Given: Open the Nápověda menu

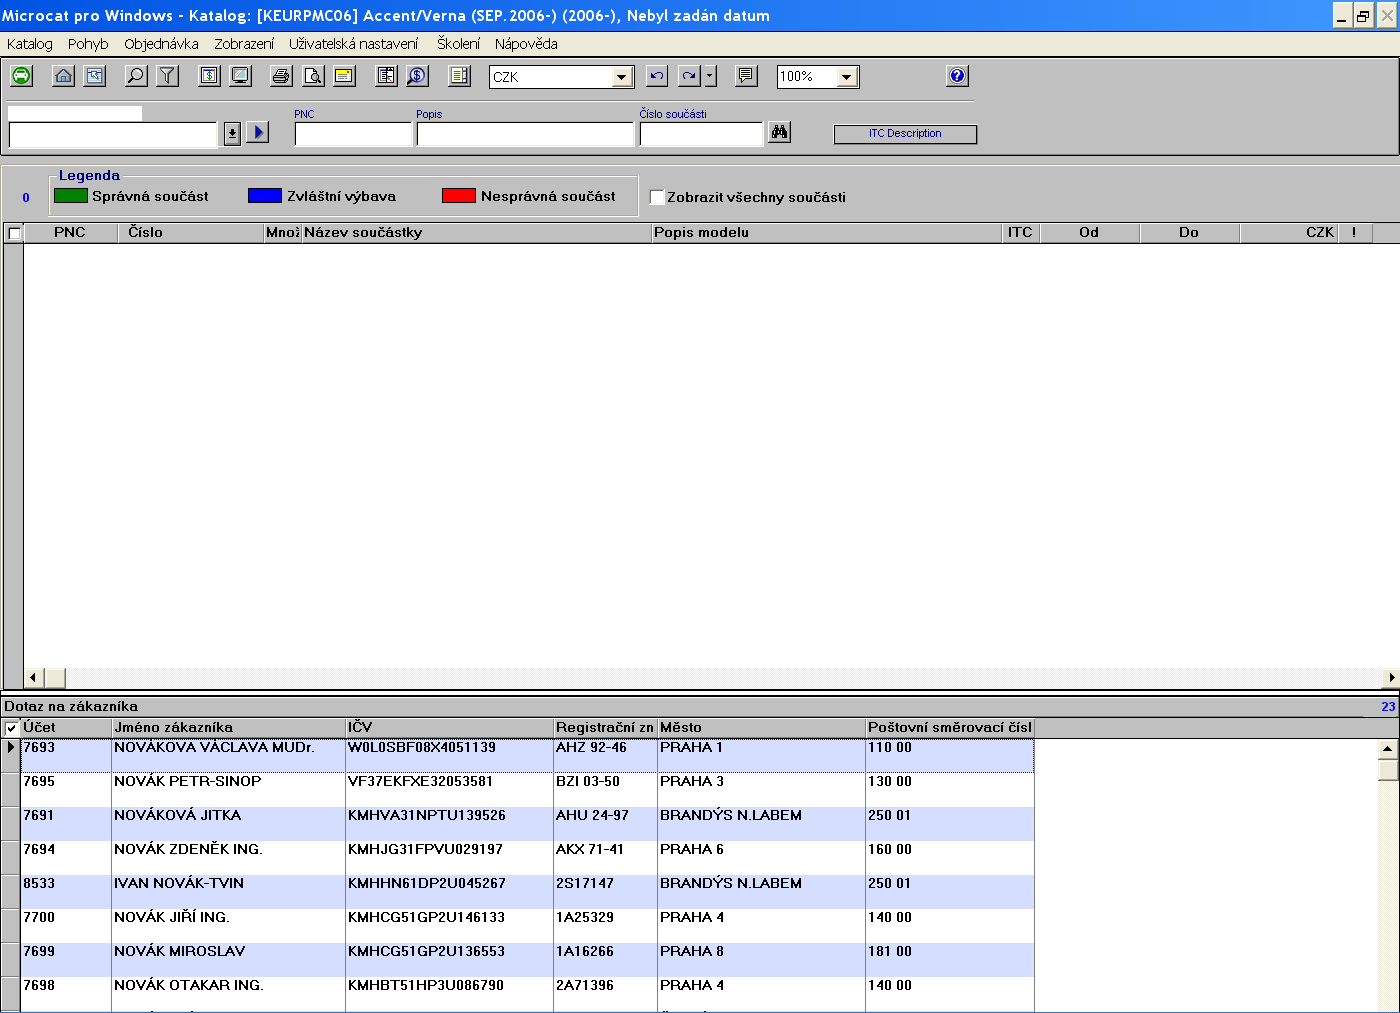Looking at the screenshot, I should click(x=526, y=44).
